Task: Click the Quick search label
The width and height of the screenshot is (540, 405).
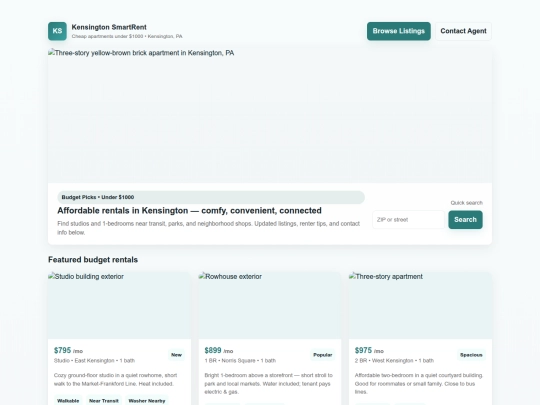Action: [467, 203]
